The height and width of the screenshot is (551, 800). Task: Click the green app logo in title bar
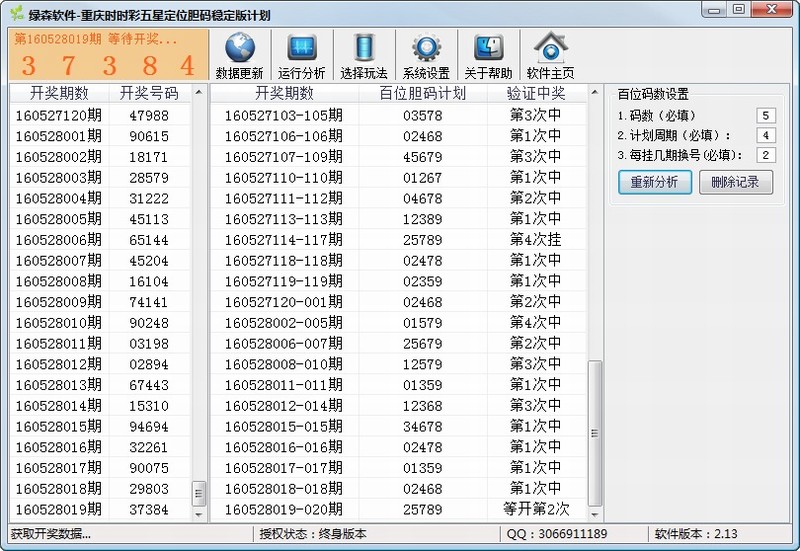tap(16, 13)
